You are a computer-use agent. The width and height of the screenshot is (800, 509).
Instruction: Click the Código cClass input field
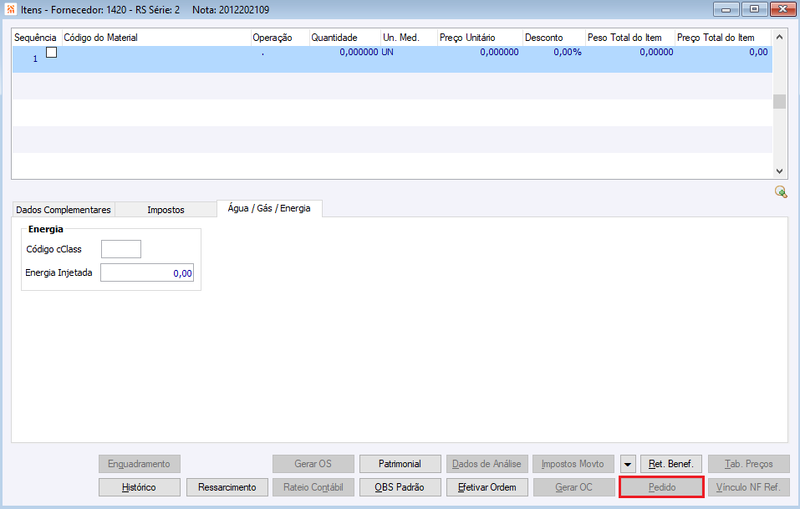121,249
